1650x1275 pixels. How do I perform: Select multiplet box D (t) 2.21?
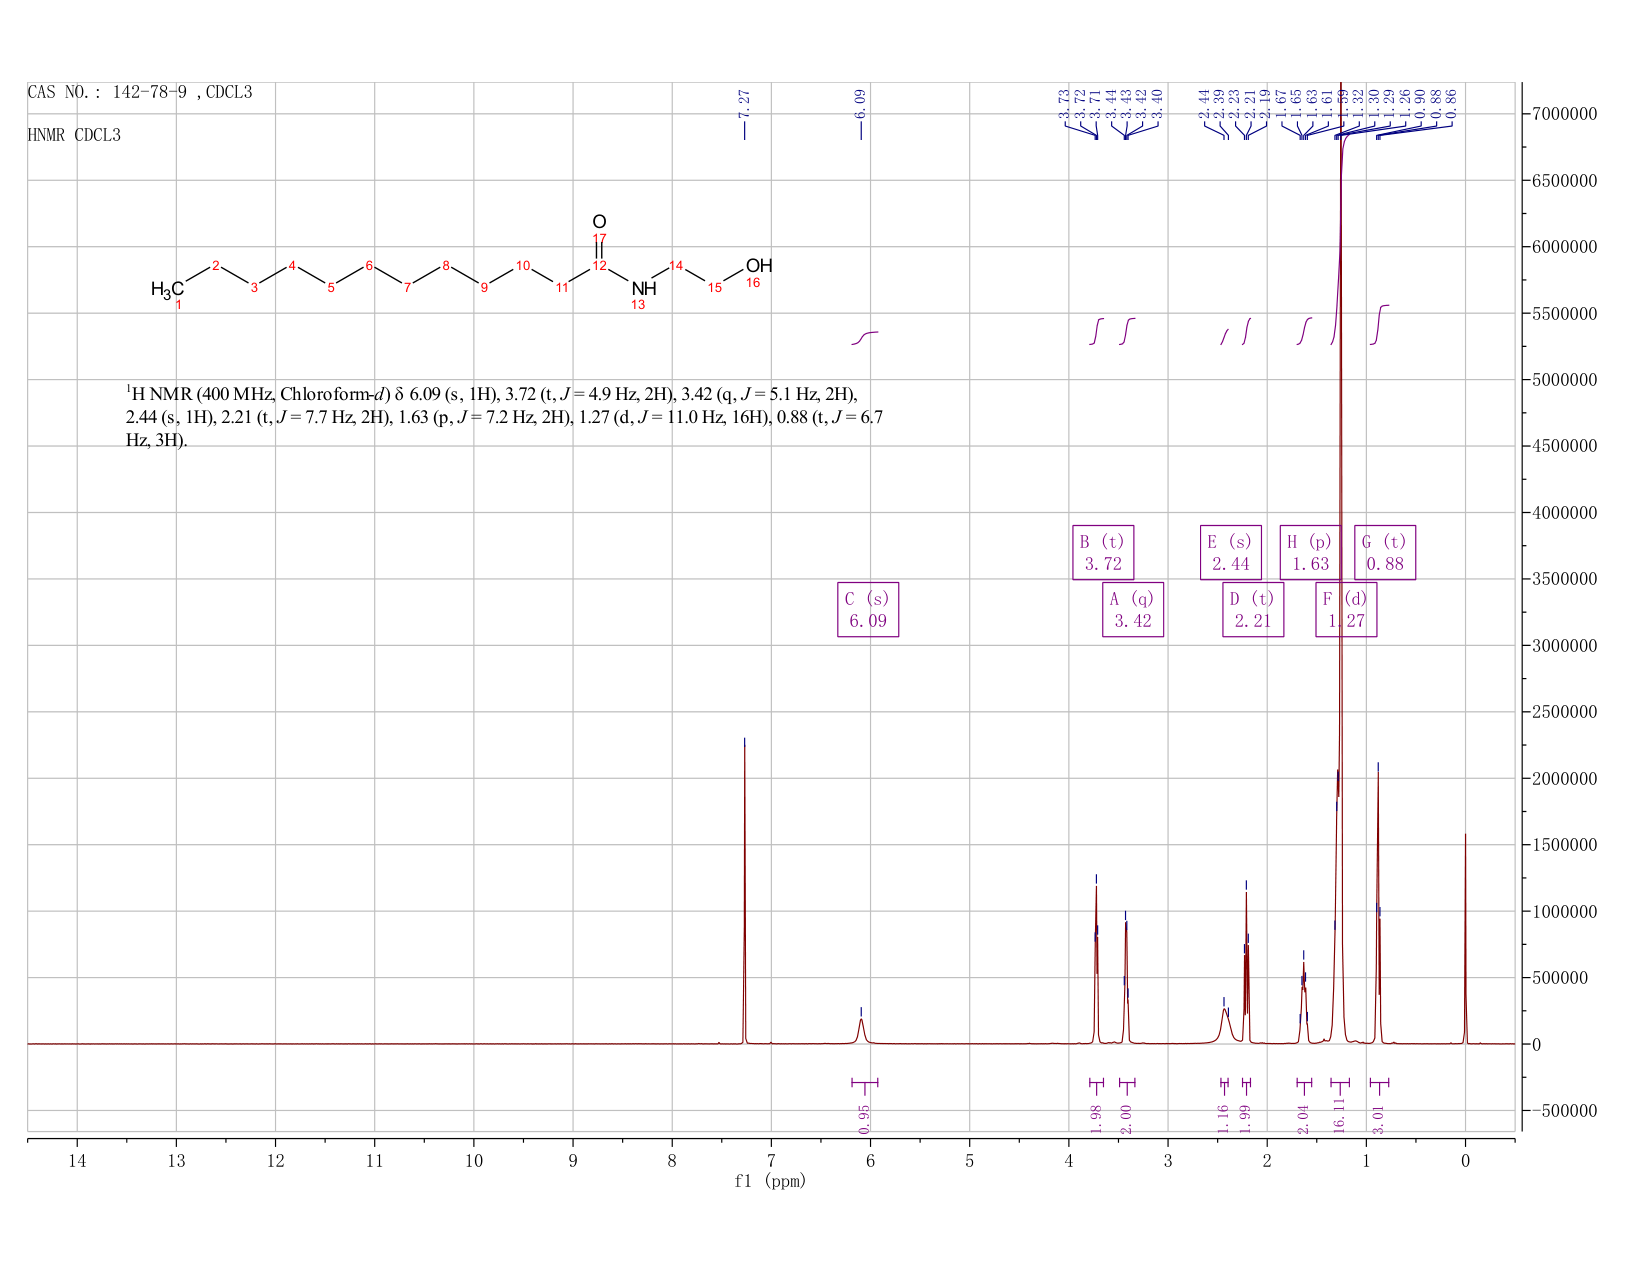click(1253, 610)
